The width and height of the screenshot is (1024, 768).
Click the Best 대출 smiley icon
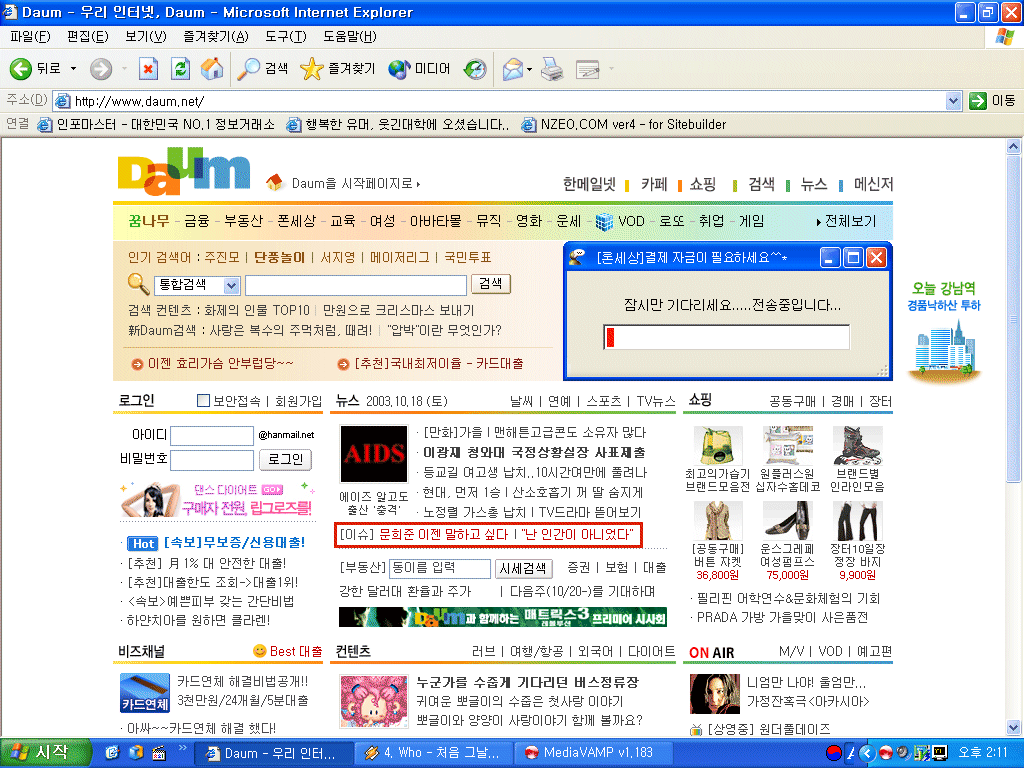tap(259, 650)
